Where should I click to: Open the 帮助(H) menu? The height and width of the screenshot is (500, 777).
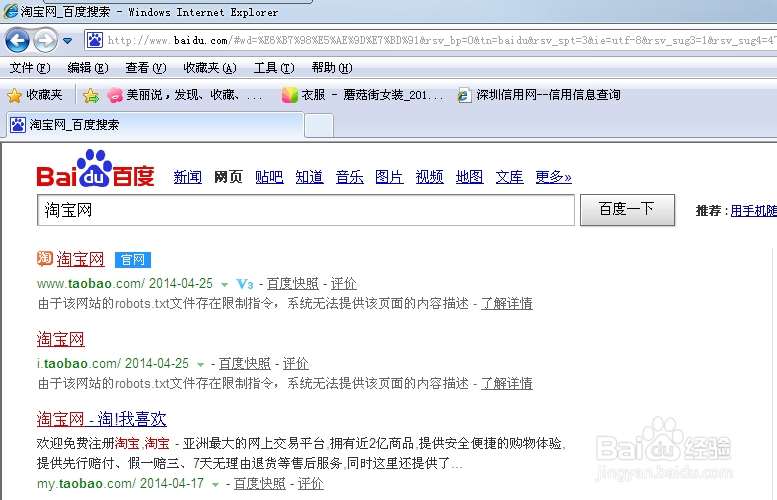(x=332, y=68)
